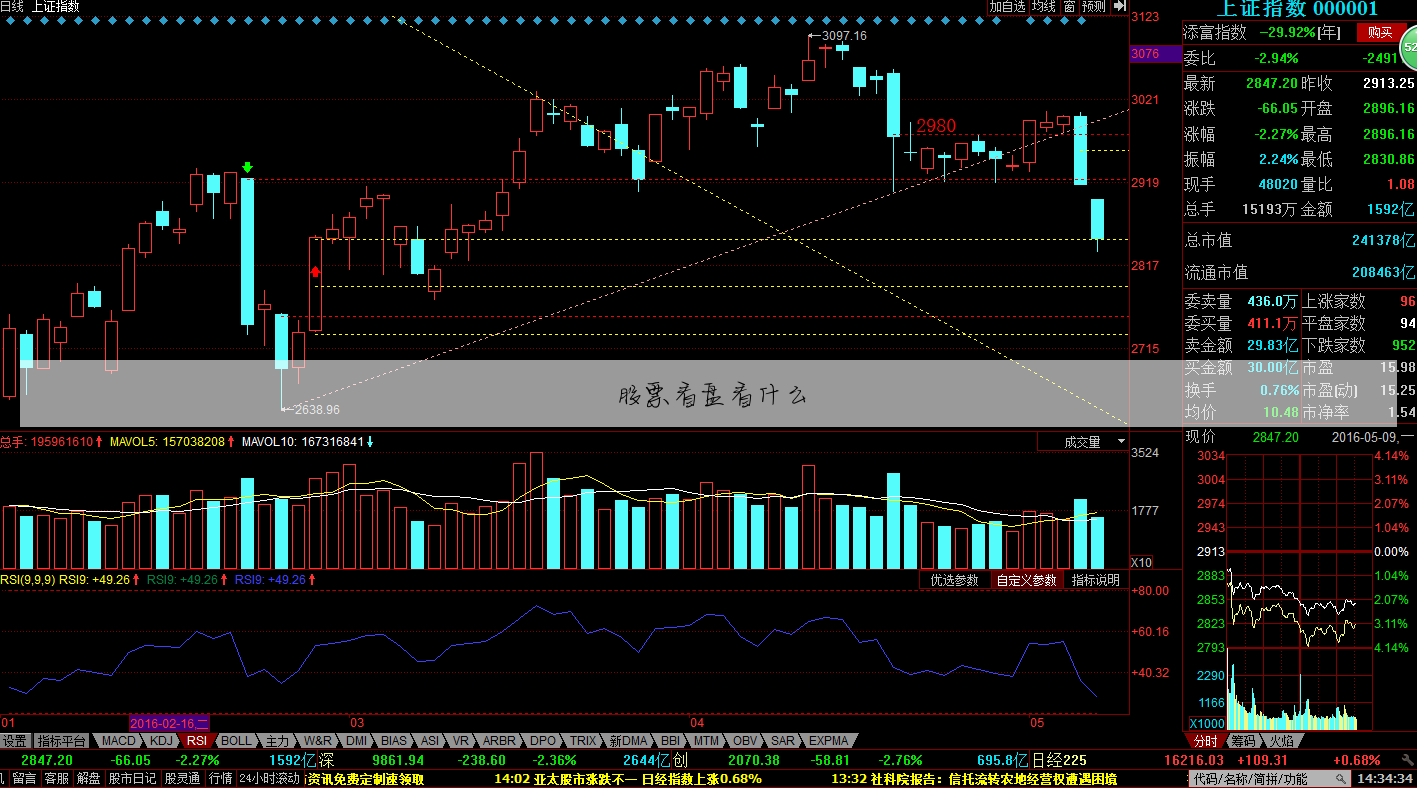The image size is (1417, 788).
Task: Click the green 52 badge circle
Action: 1410,46
